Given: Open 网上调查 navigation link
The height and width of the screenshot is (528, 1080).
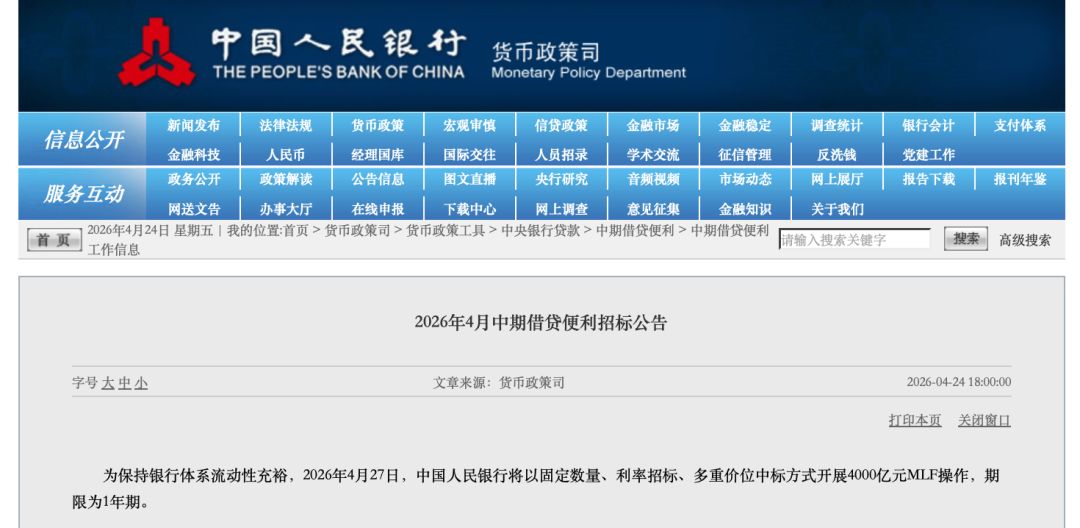Looking at the screenshot, I should (561, 209).
